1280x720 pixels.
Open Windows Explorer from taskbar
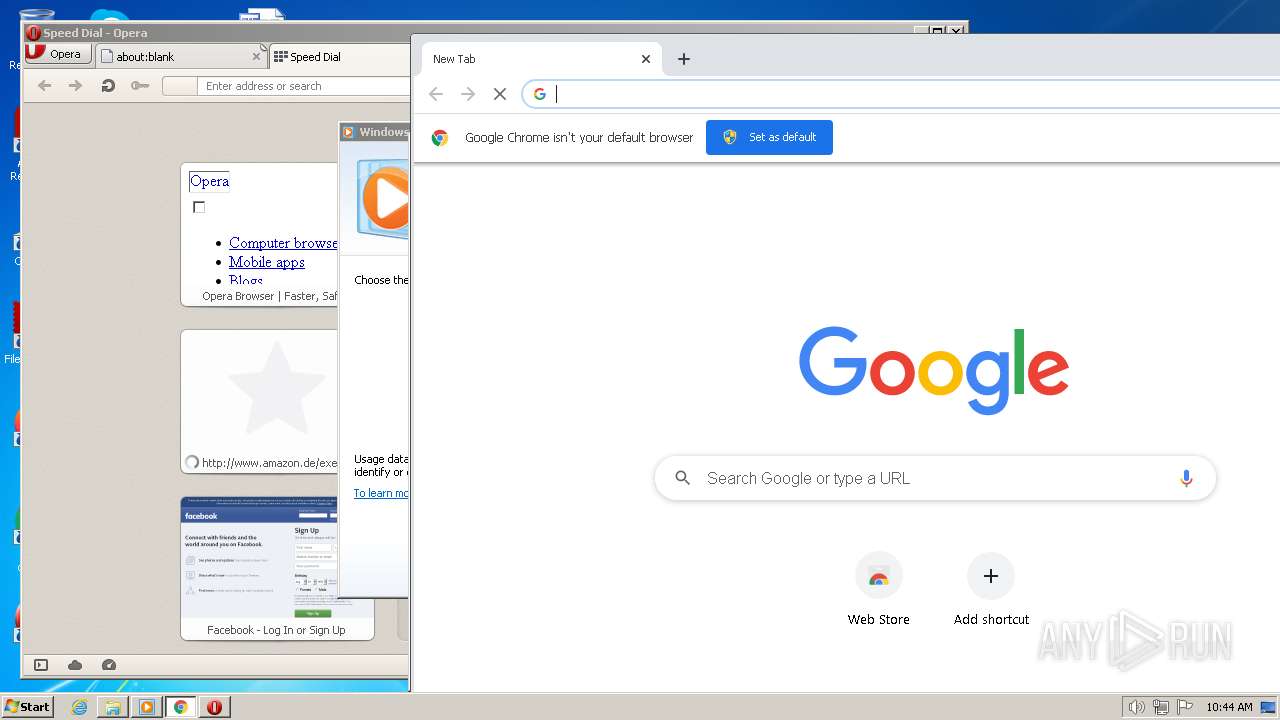point(113,707)
